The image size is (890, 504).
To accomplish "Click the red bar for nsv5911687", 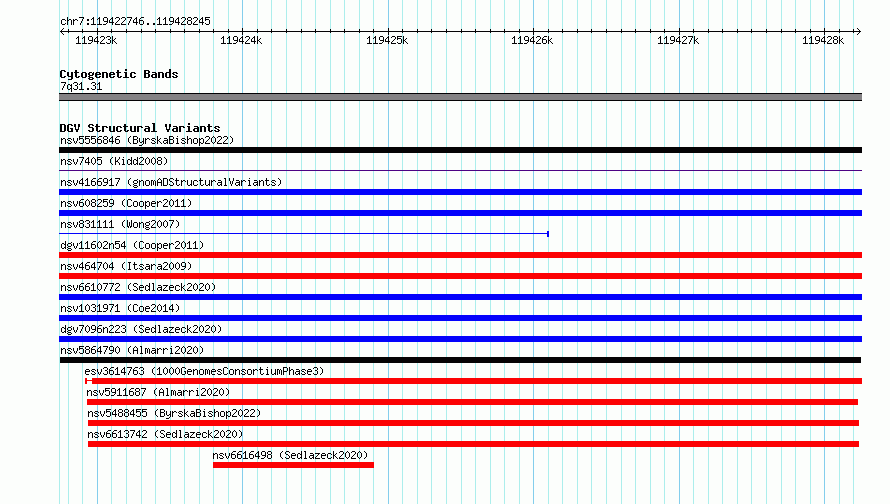I will (472, 402).
